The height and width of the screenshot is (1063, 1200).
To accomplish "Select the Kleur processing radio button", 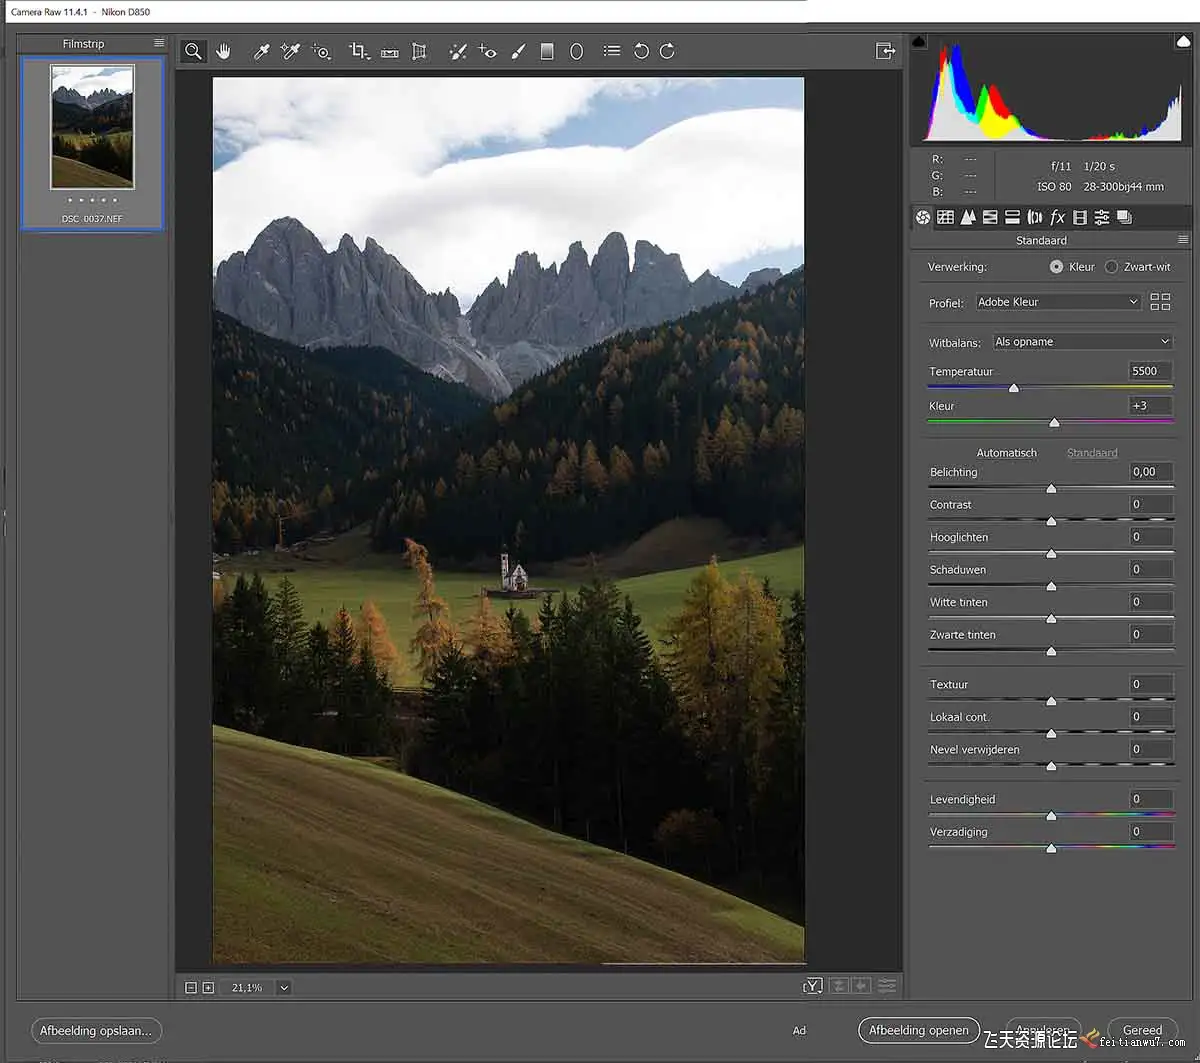I will pyautogui.click(x=1056, y=267).
